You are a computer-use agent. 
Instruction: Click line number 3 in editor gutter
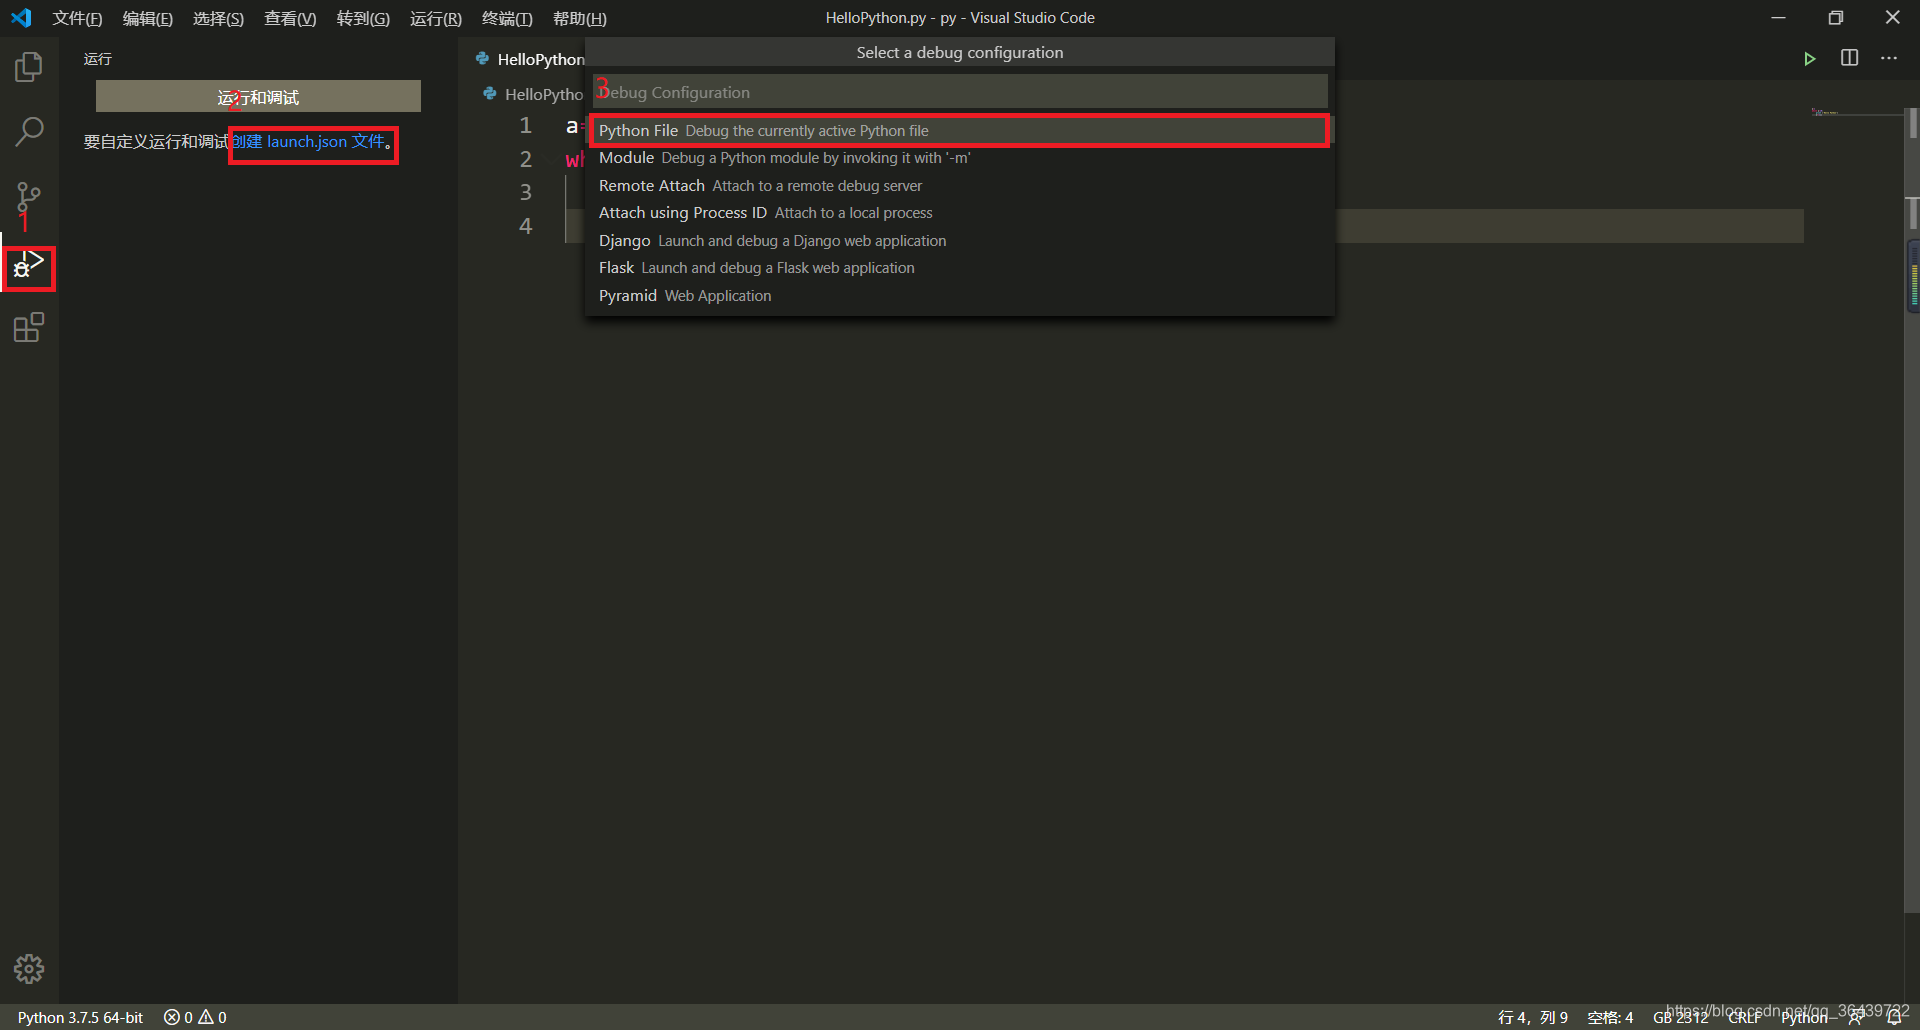click(x=525, y=192)
